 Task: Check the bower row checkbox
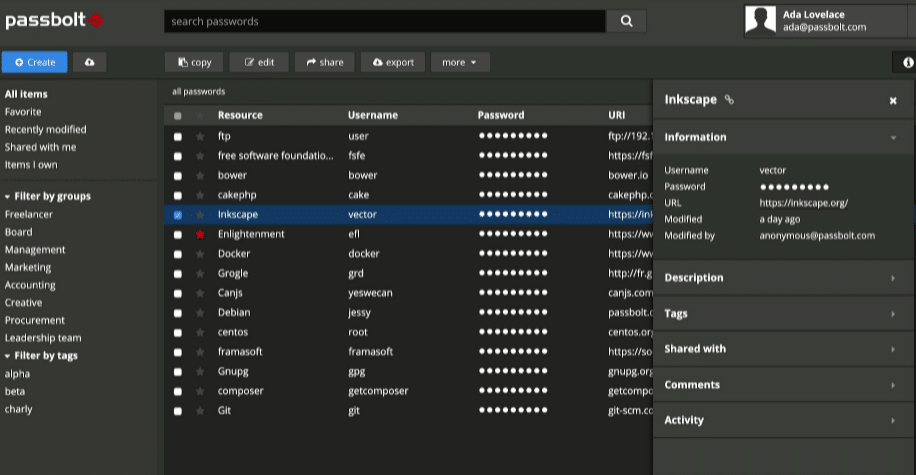tap(178, 176)
